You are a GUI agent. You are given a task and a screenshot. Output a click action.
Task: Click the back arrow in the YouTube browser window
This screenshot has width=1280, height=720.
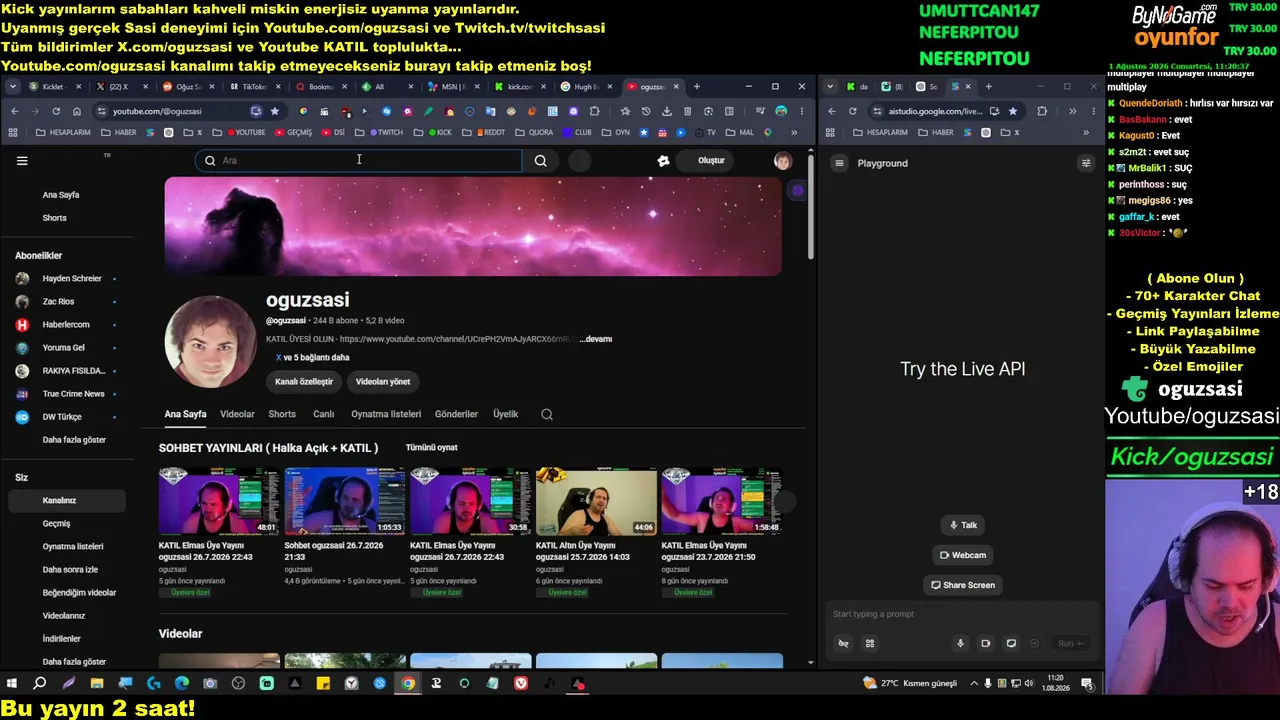(14, 111)
